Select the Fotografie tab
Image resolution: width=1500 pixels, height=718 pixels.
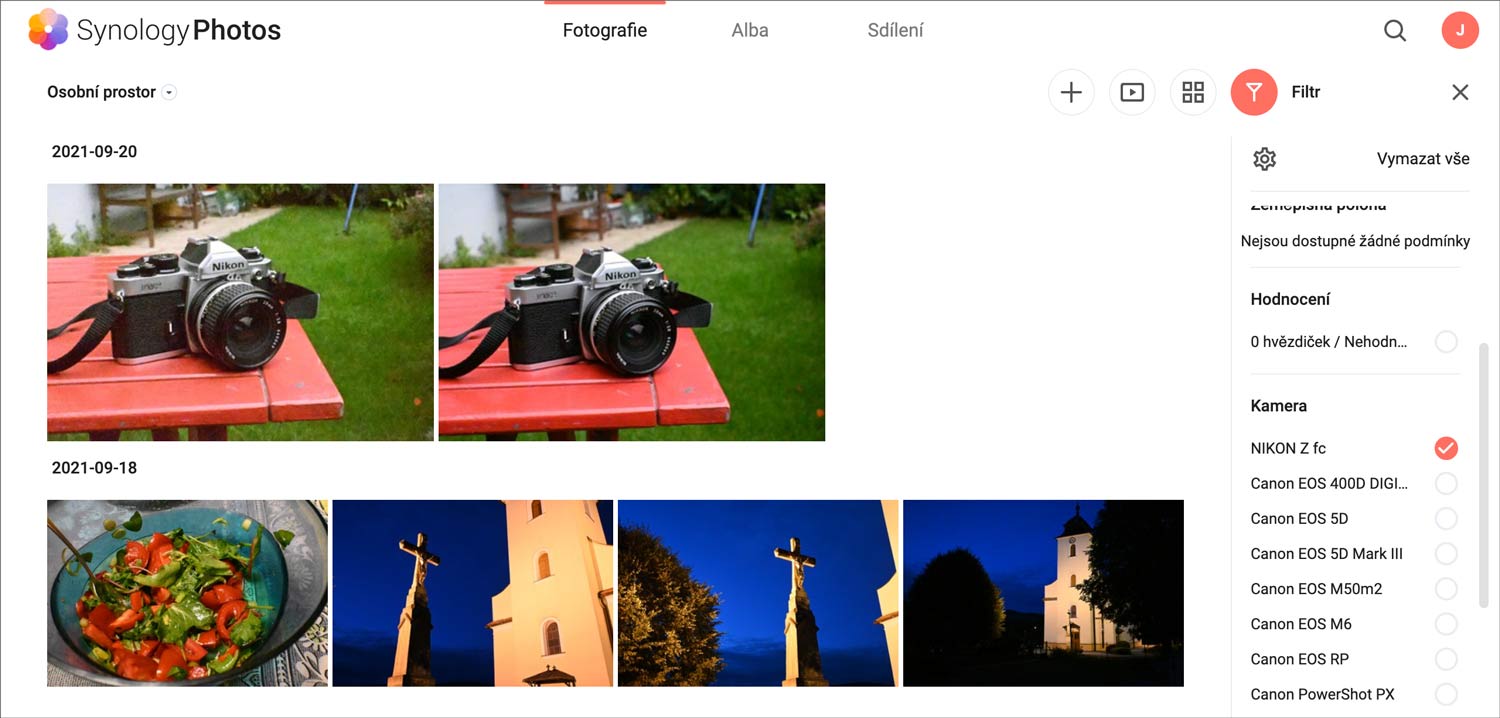pyautogui.click(x=604, y=30)
